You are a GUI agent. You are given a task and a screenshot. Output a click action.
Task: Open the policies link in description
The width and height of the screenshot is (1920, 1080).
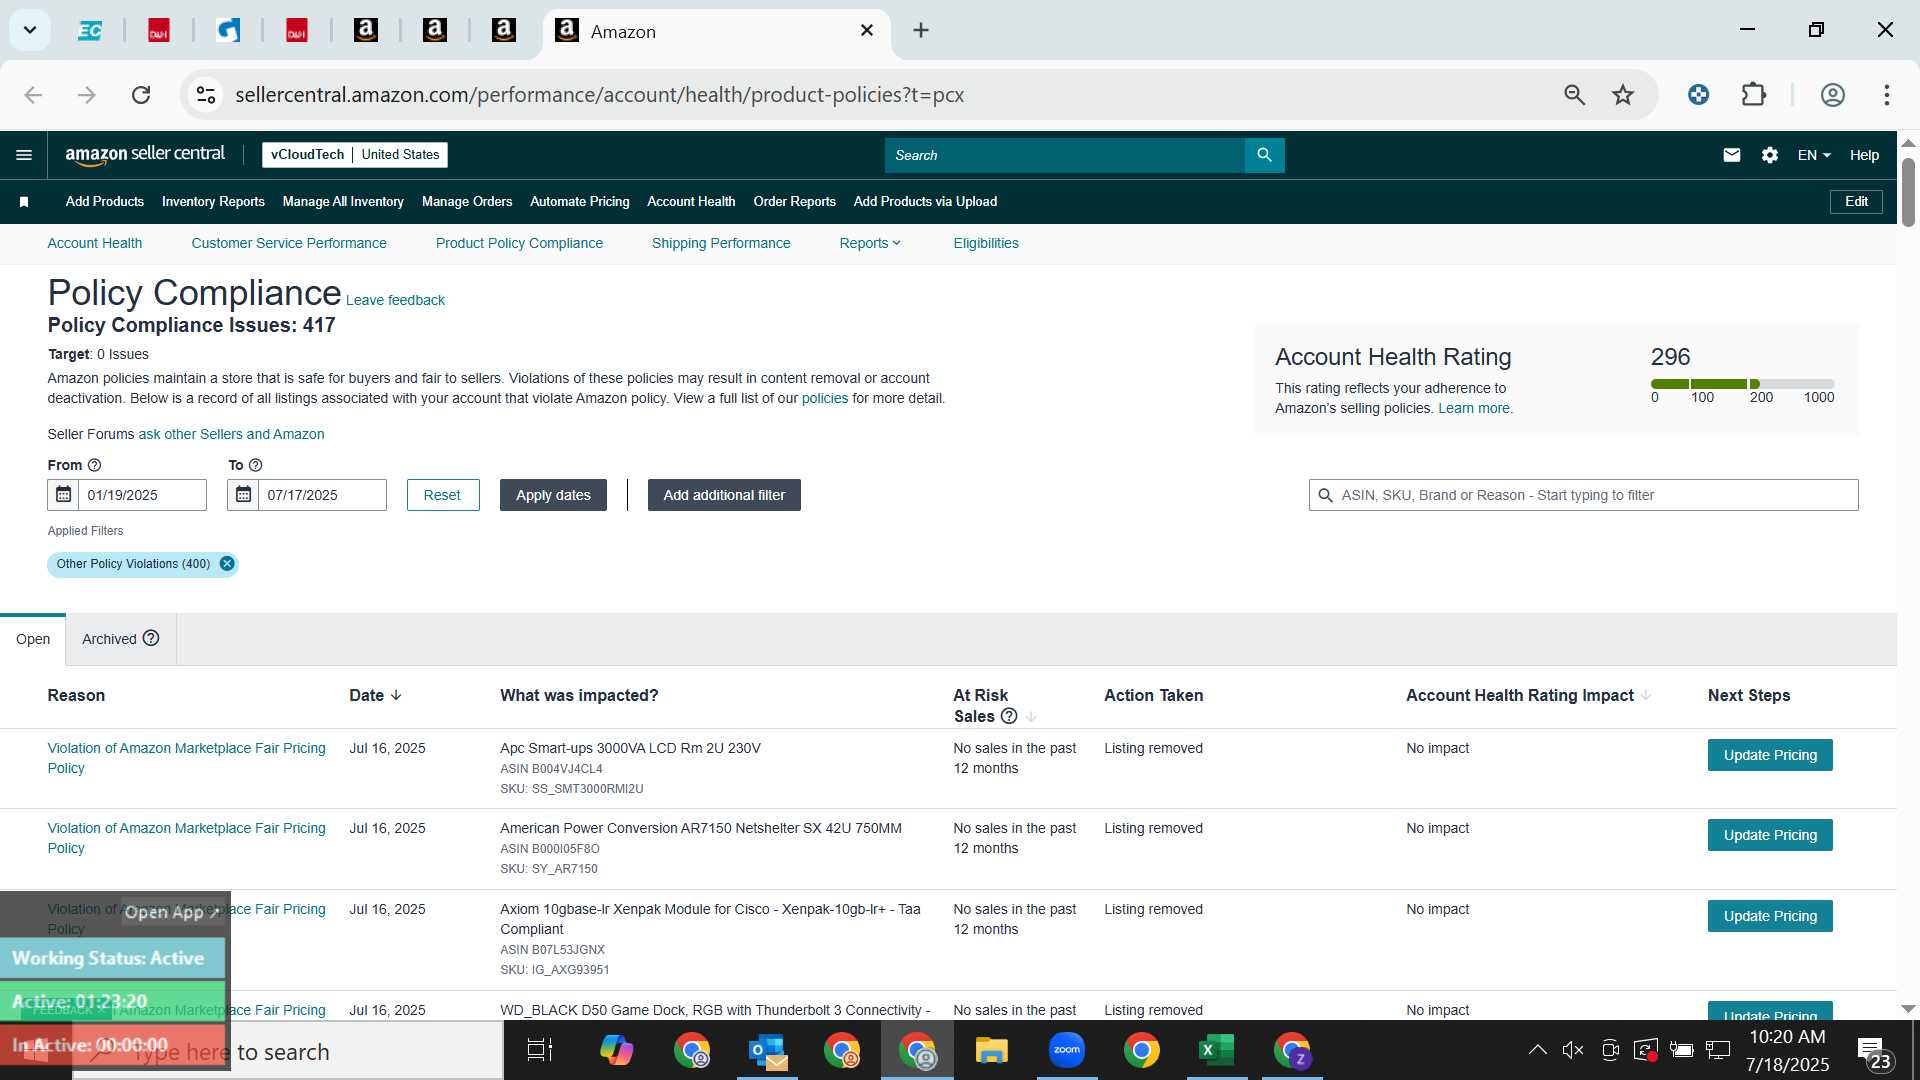click(825, 398)
